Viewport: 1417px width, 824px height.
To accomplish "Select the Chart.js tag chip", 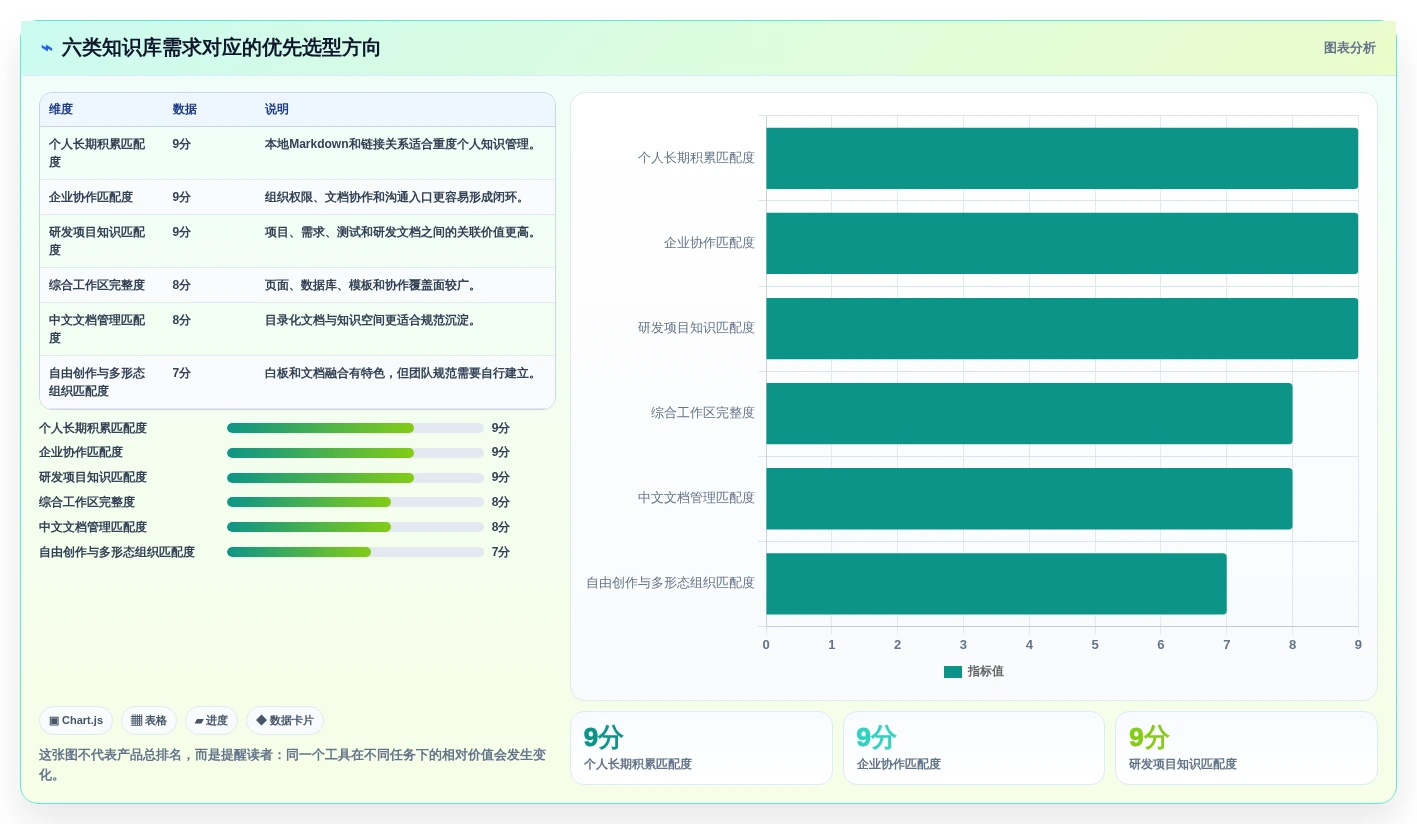I will click(76, 720).
